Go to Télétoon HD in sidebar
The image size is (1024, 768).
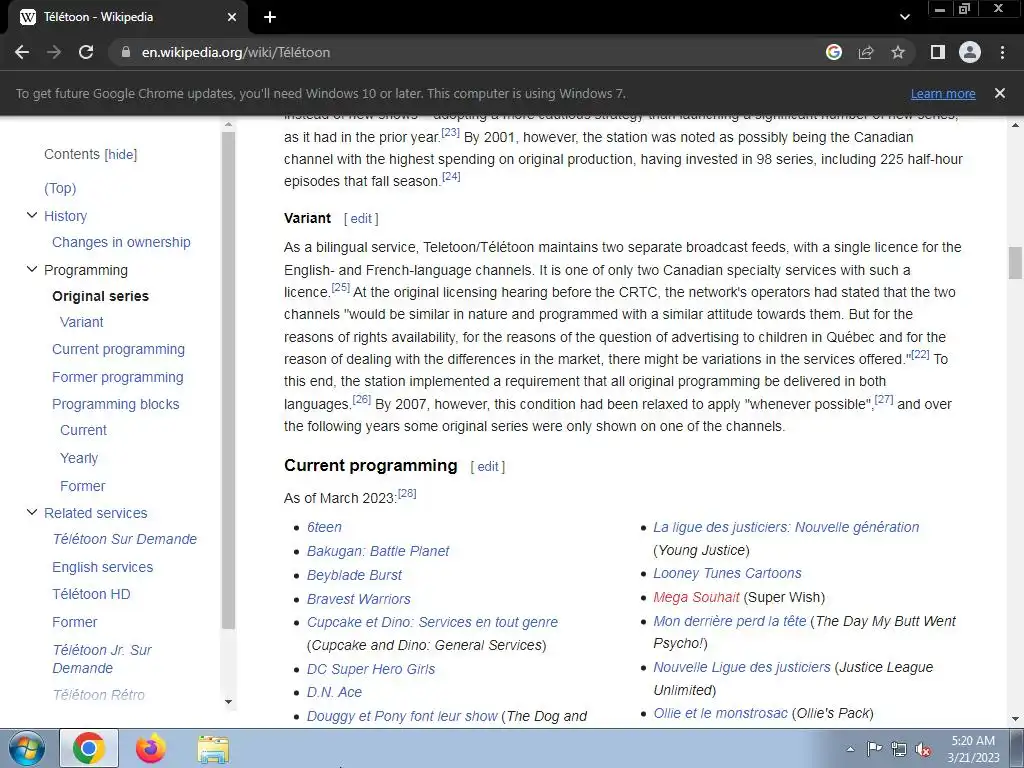click(x=91, y=594)
